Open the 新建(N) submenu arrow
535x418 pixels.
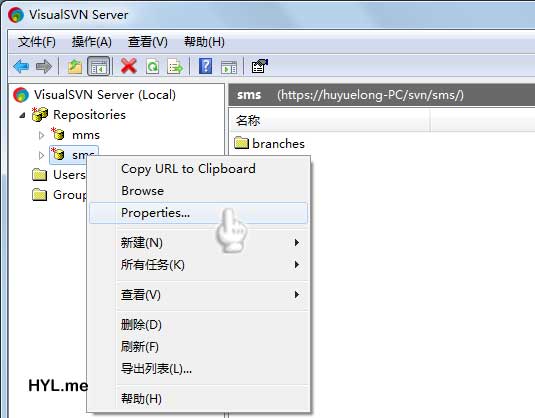pyautogui.click(x=297, y=243)
